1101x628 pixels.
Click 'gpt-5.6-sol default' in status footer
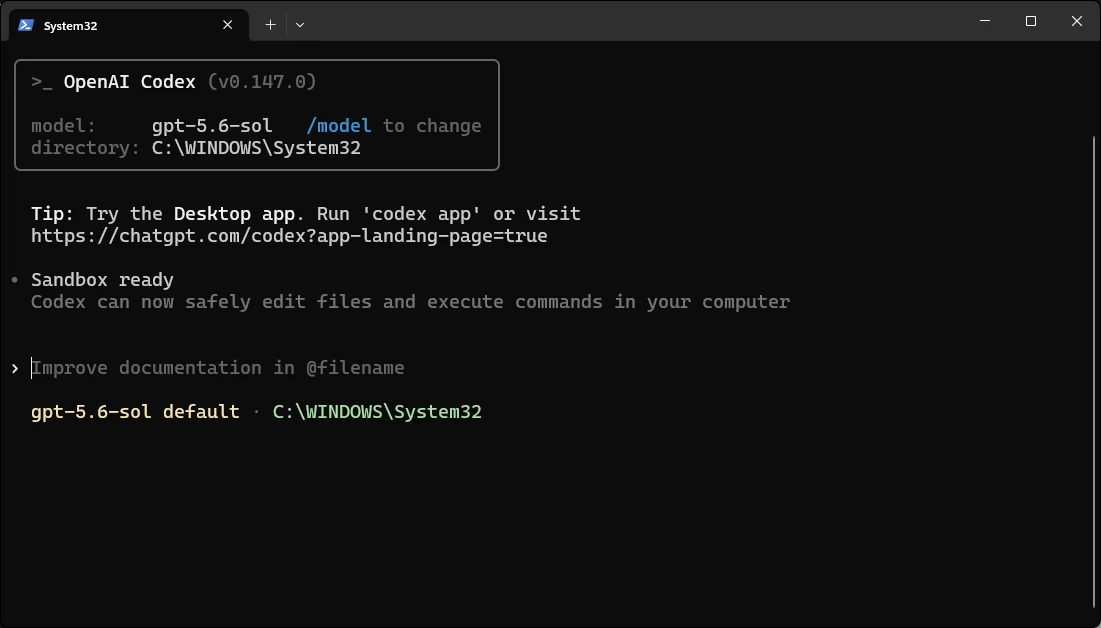(x=135, y=412)
